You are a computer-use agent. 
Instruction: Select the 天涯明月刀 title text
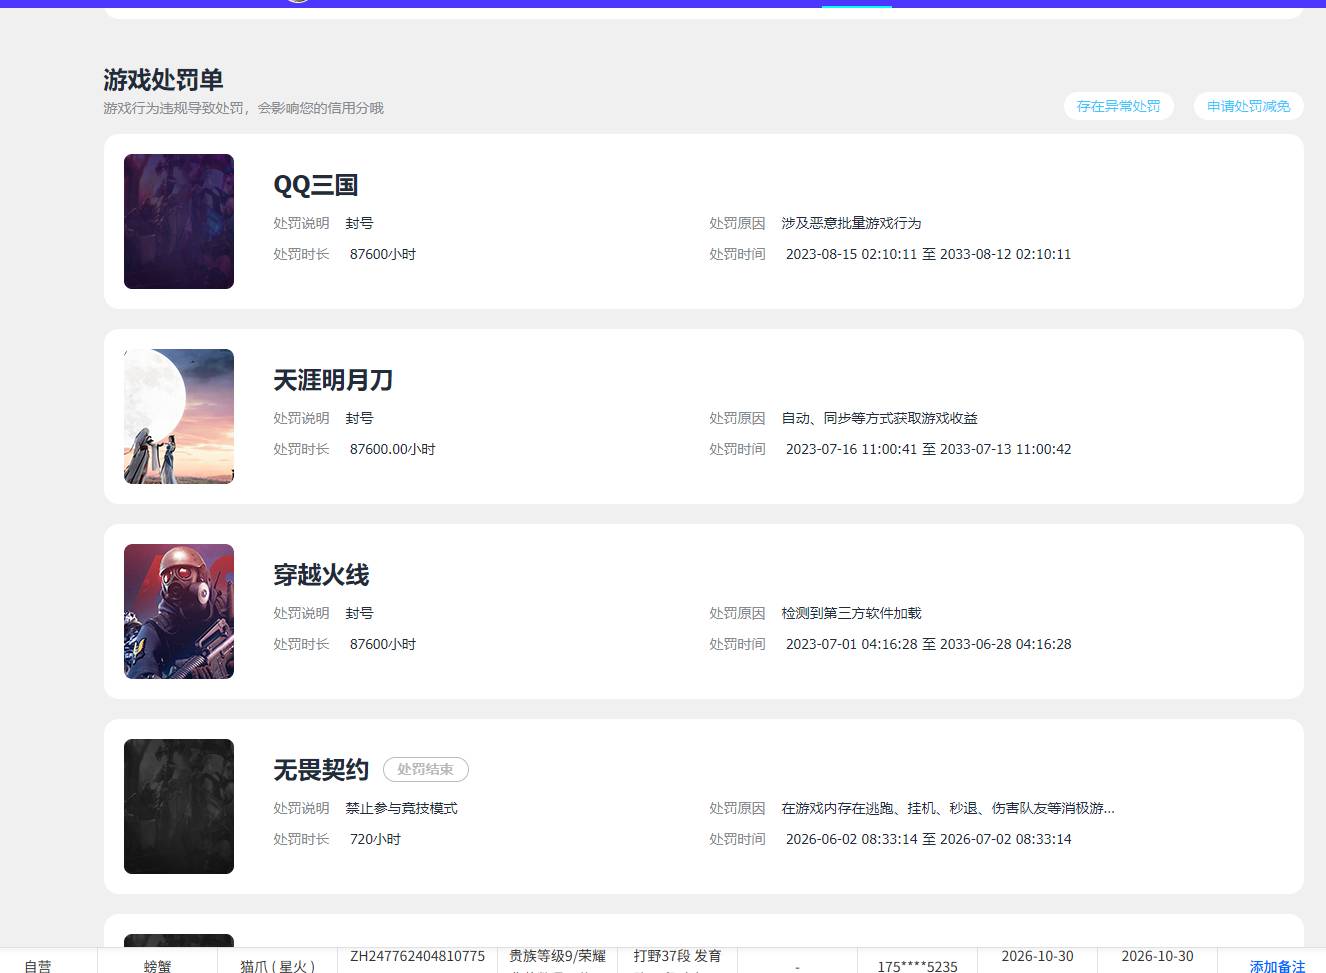click(x=333, y=380)
